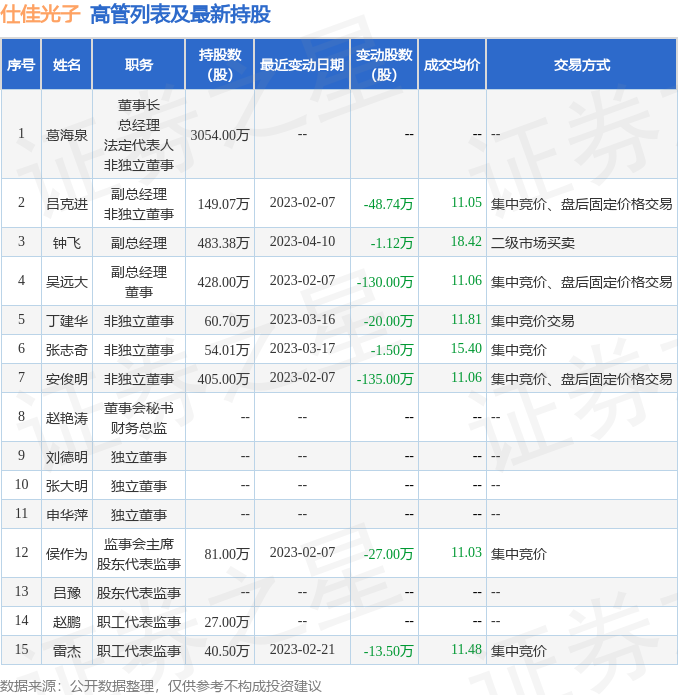Image resolution: width=678 pixels, height=695 pixels.
Task: Select the 职务 column header
Action: click(139, 65)
